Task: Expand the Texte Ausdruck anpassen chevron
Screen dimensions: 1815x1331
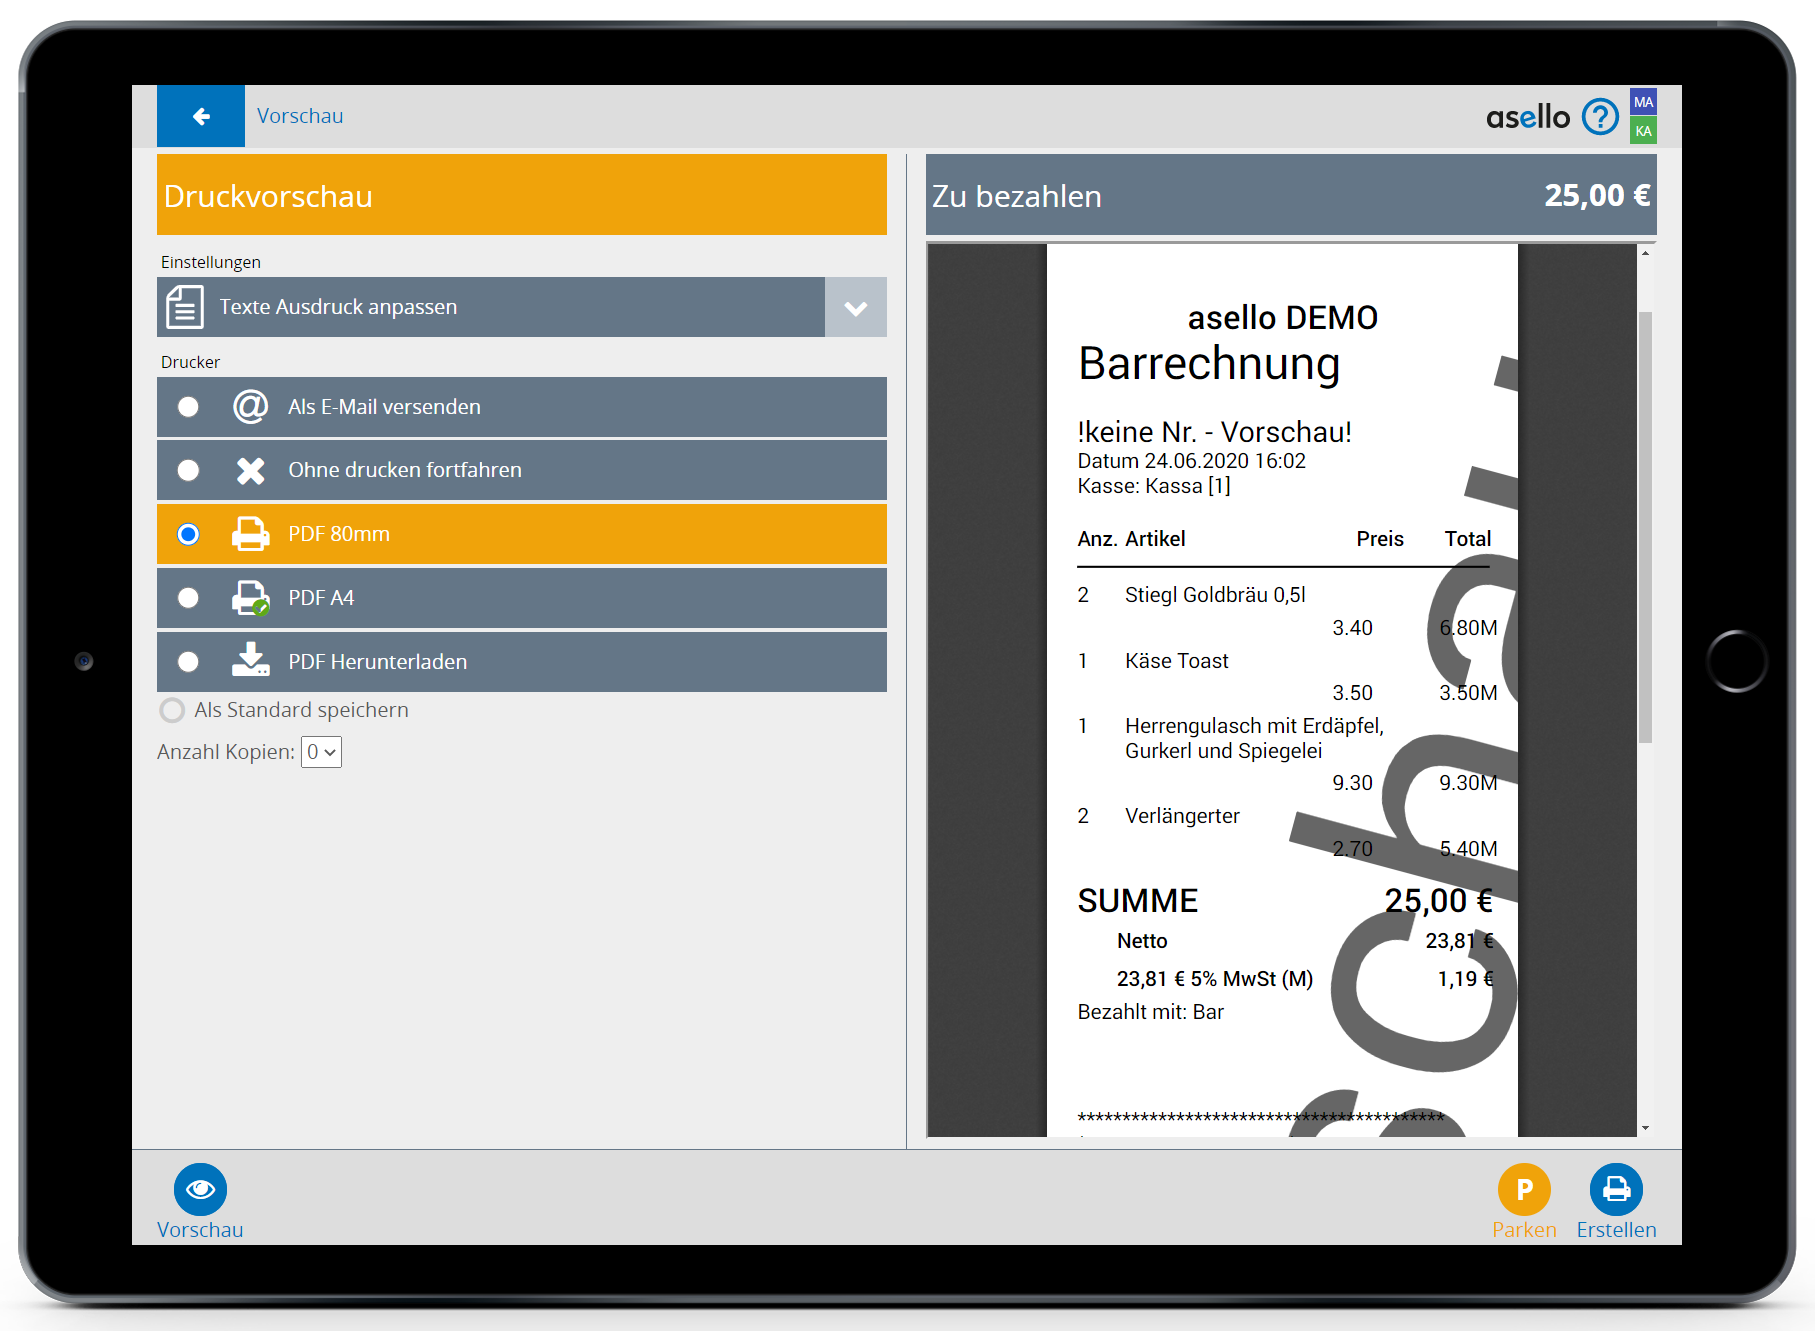Action: (x=855, y=308)
